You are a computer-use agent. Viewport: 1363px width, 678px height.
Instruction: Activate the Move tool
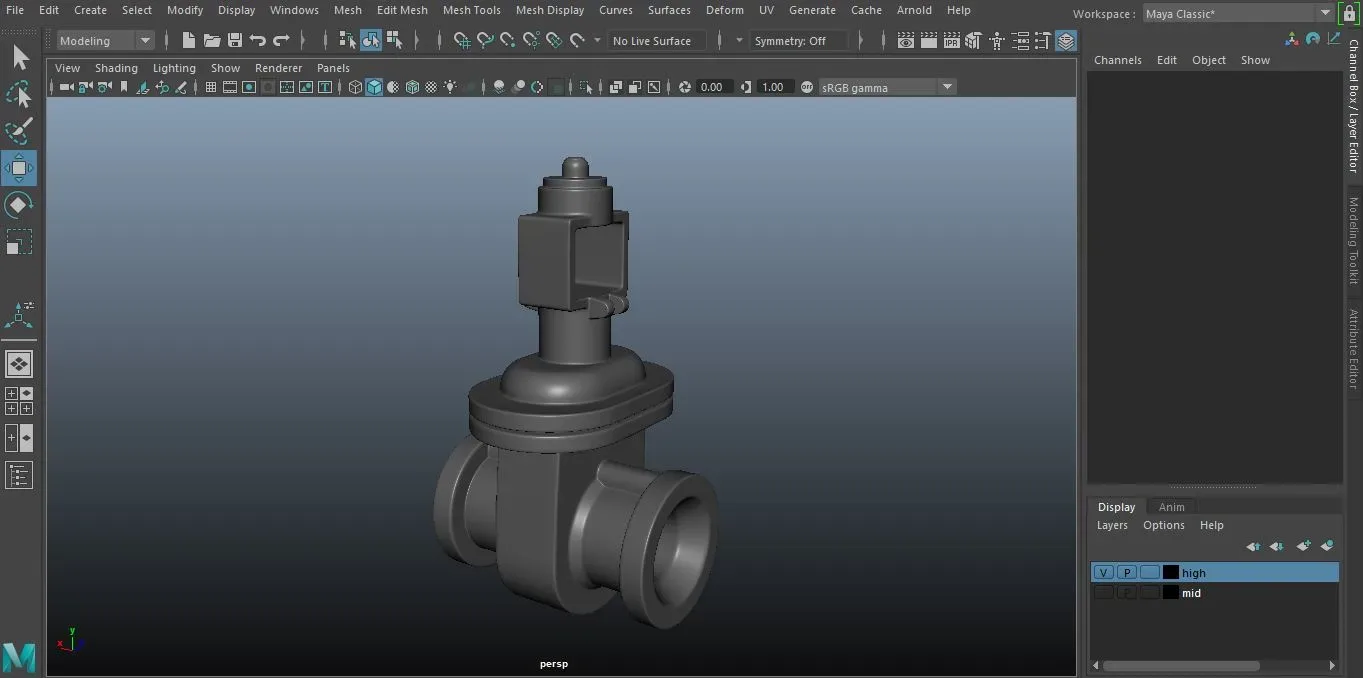coord(19,168)
